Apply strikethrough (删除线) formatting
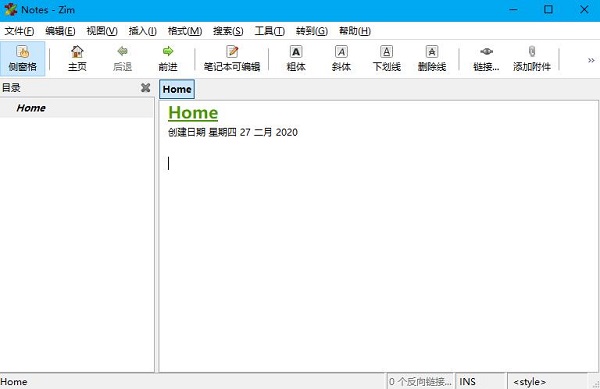 coord(432,59)
